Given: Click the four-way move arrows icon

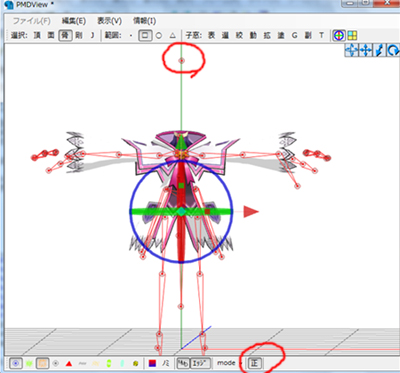Looking at the screenshot, I should tap(366, 50).
